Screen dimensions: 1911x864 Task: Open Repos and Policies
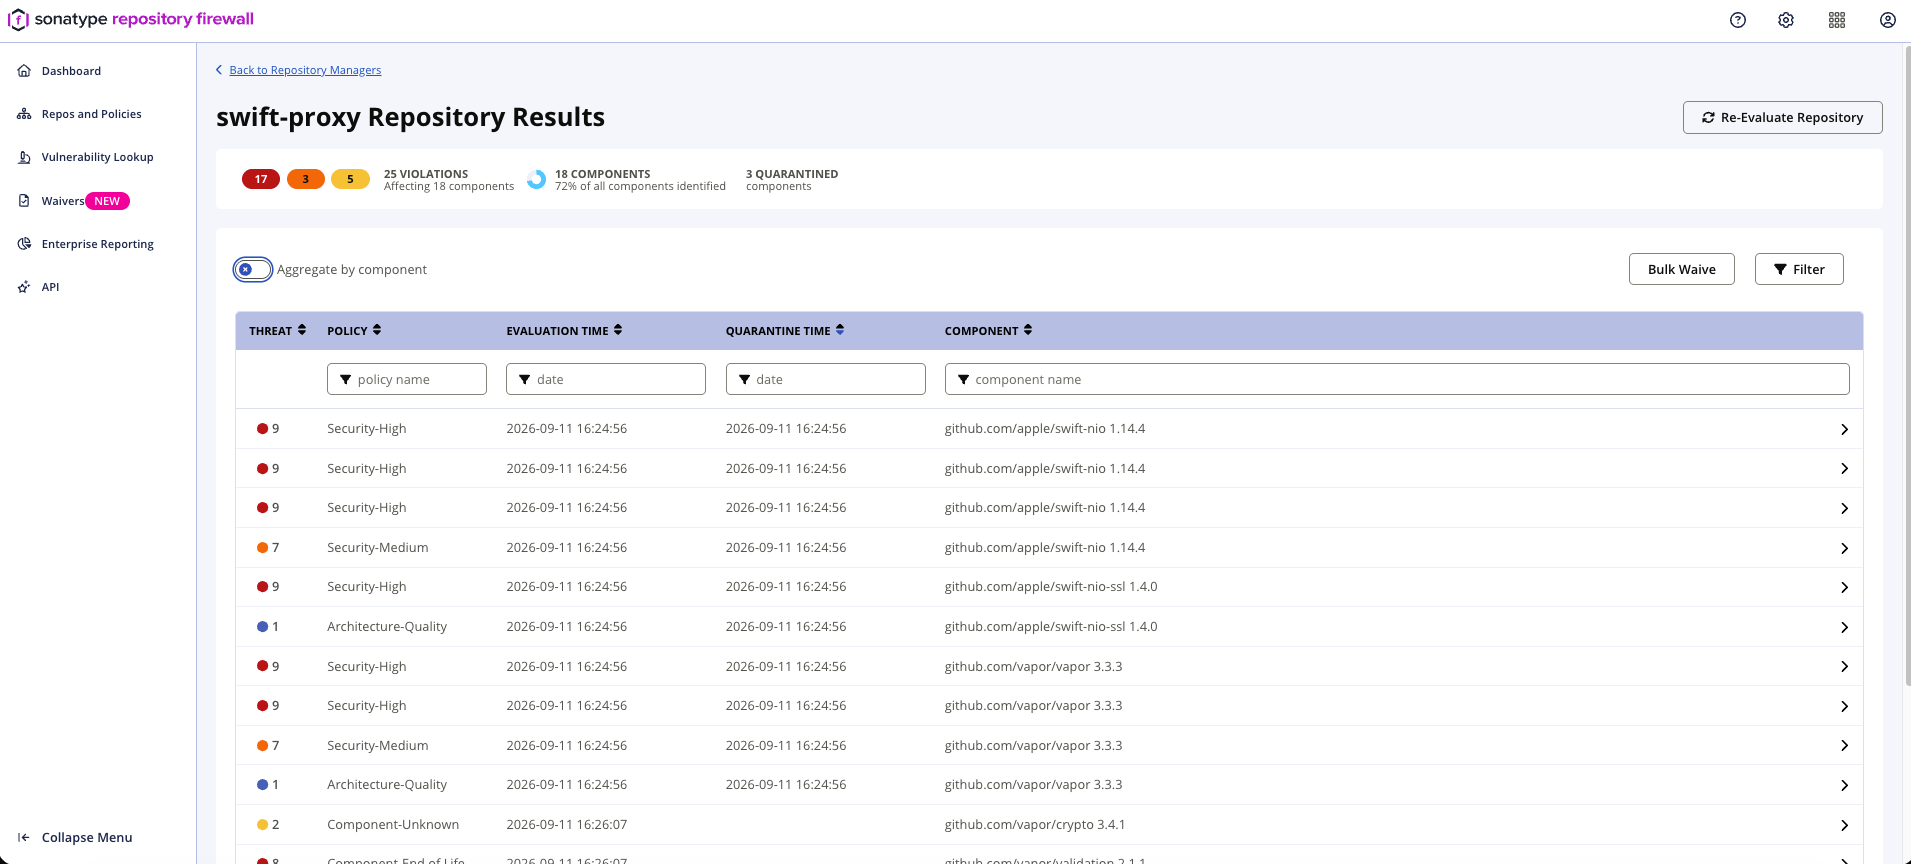tap(91, 114)
